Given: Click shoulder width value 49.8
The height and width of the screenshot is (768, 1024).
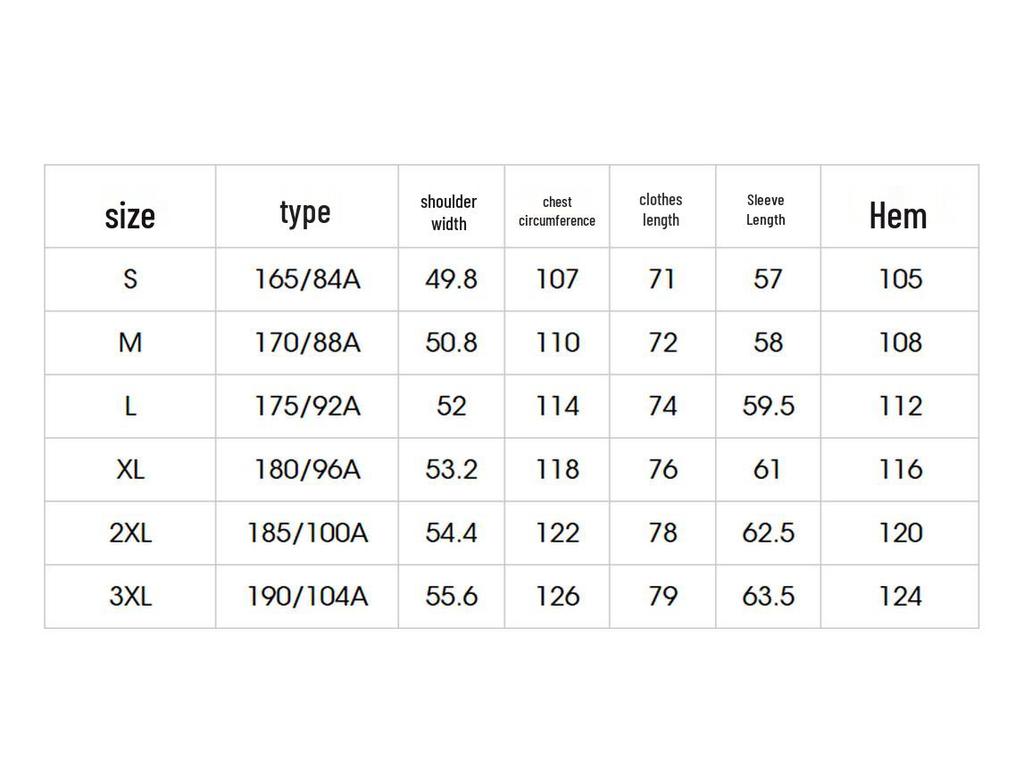Looking at the screenshot, I should click(x=451, y=279).
